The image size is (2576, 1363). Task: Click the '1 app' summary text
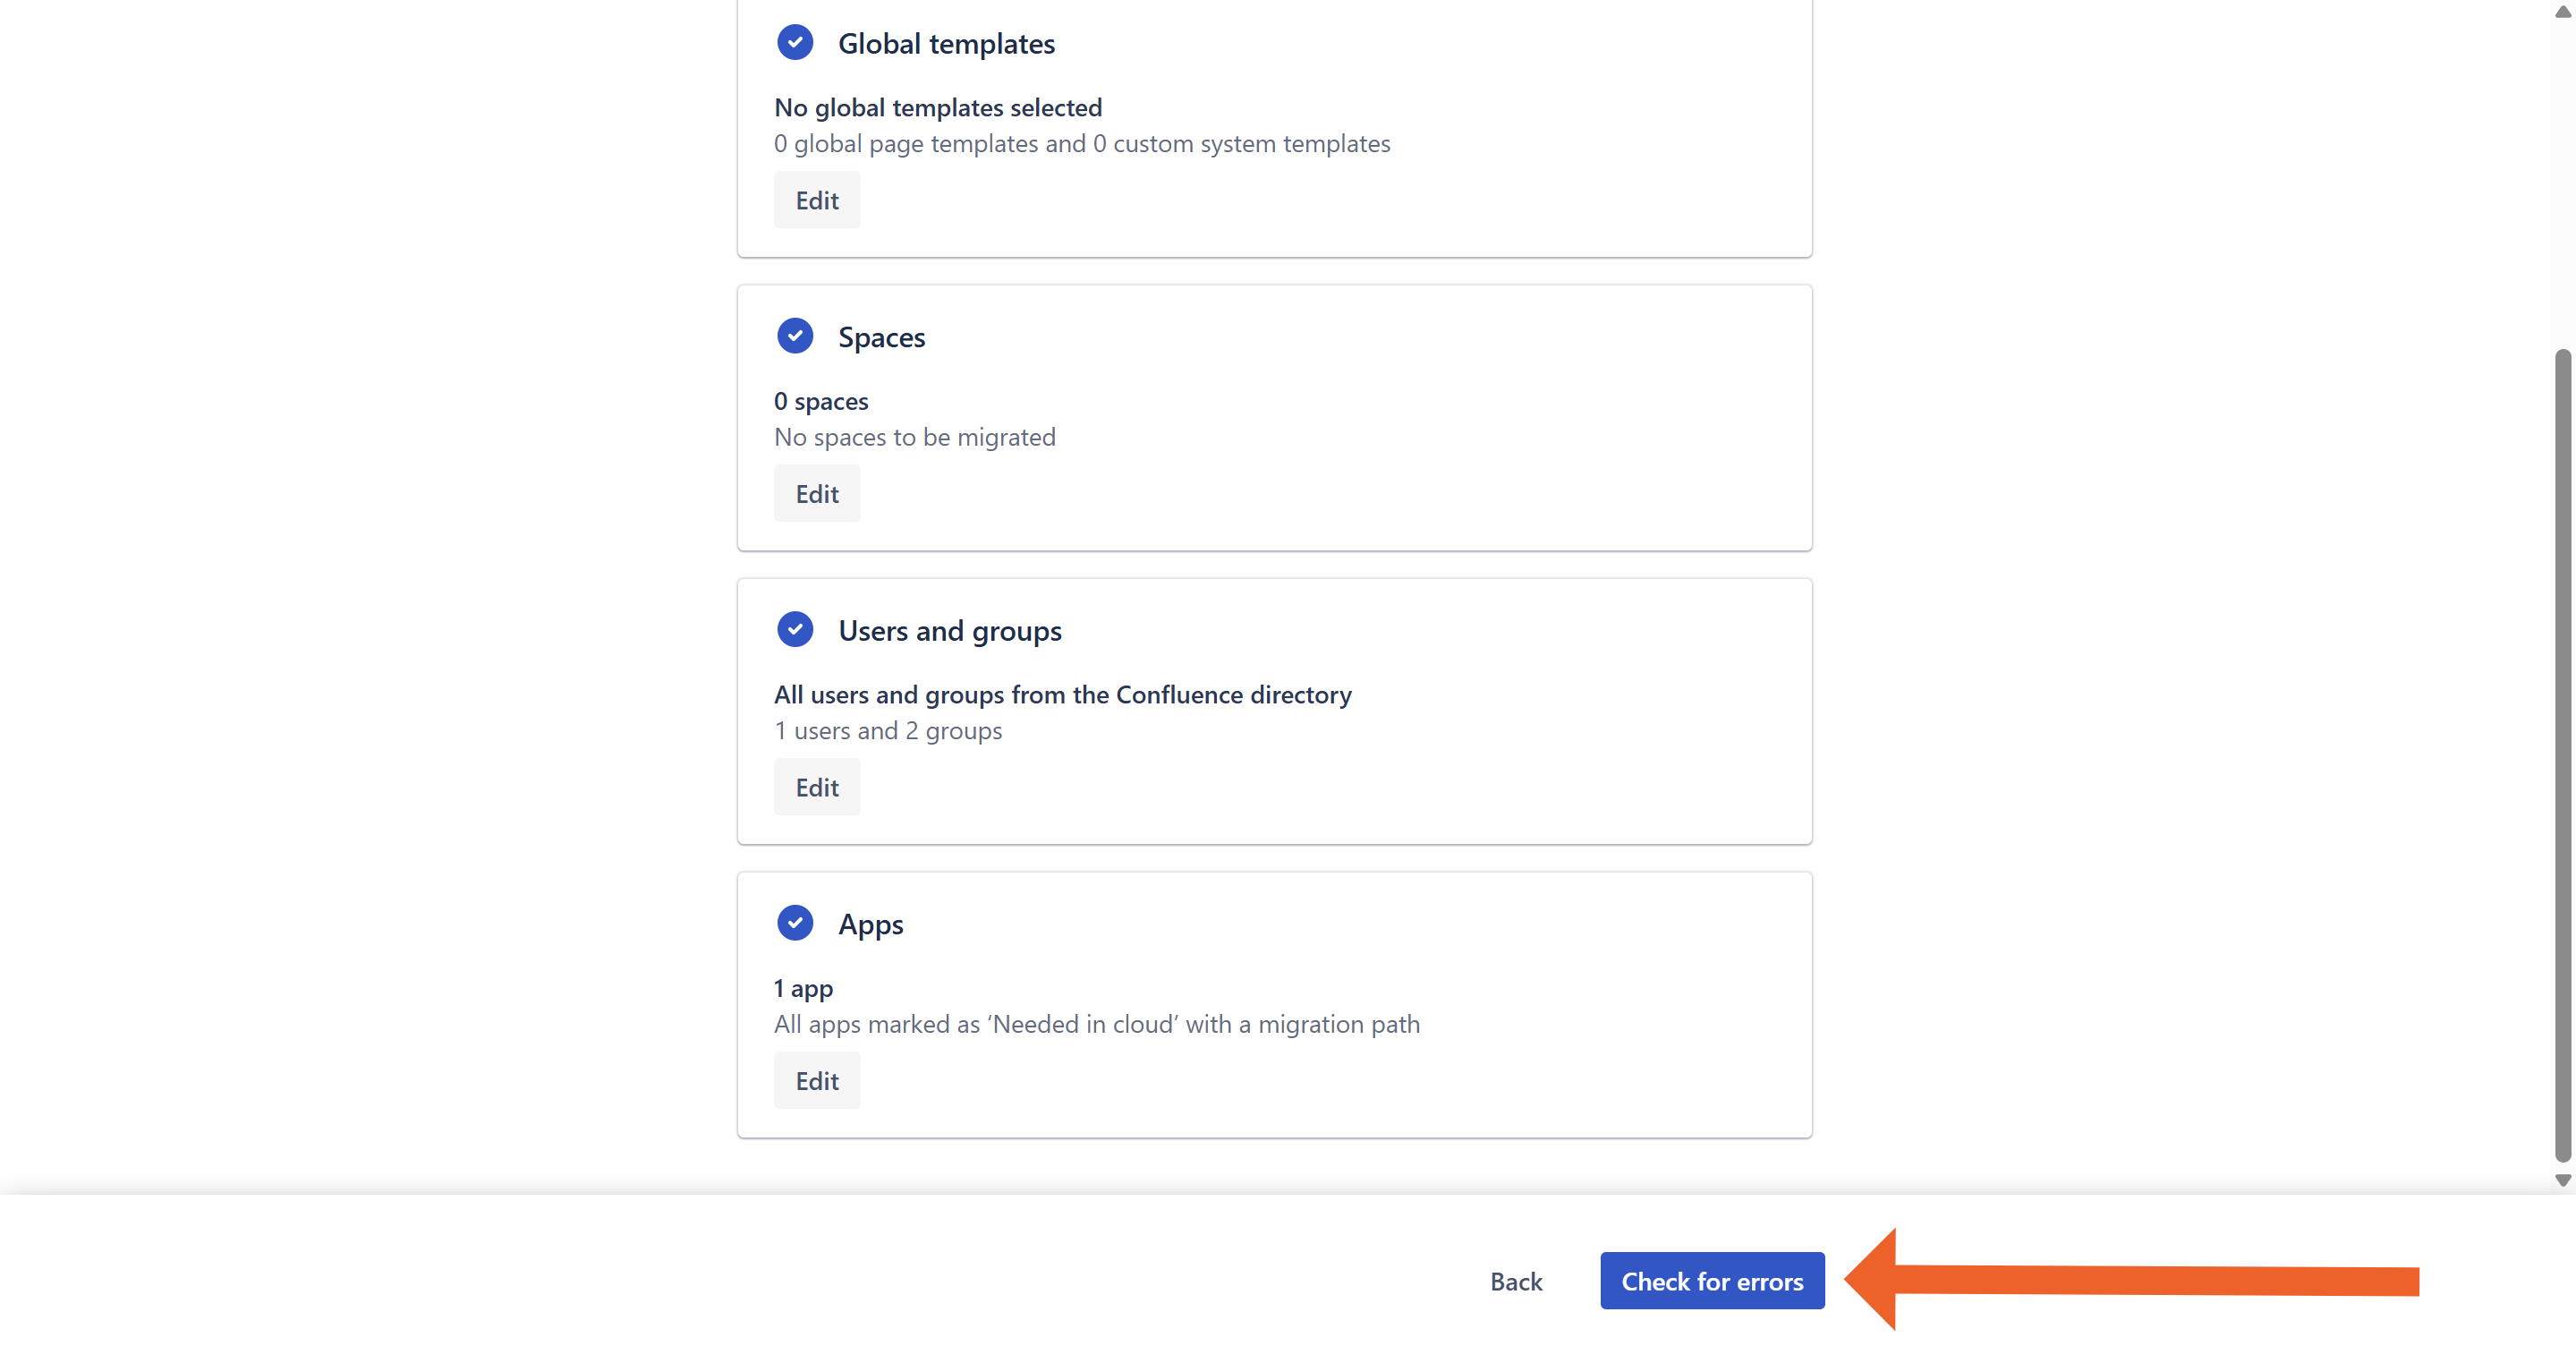pos(803,989)
